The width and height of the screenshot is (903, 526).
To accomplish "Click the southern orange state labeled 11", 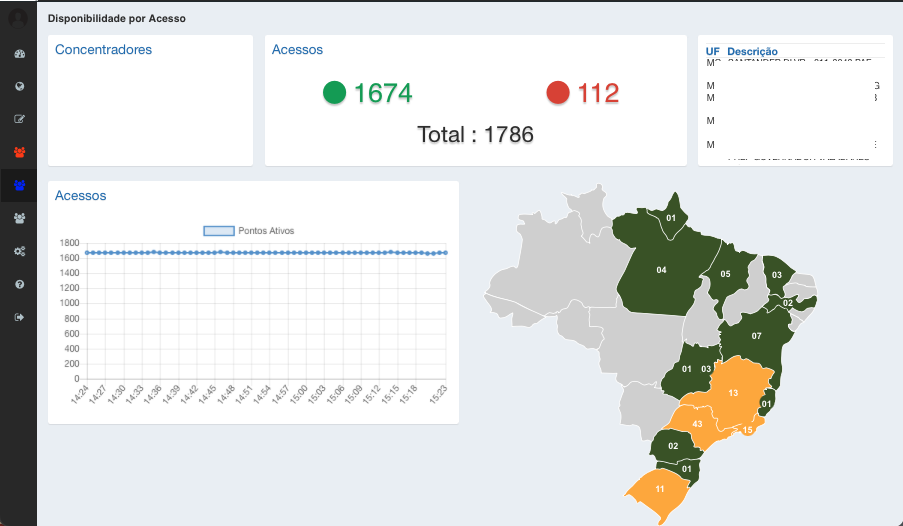I will 659,489.
